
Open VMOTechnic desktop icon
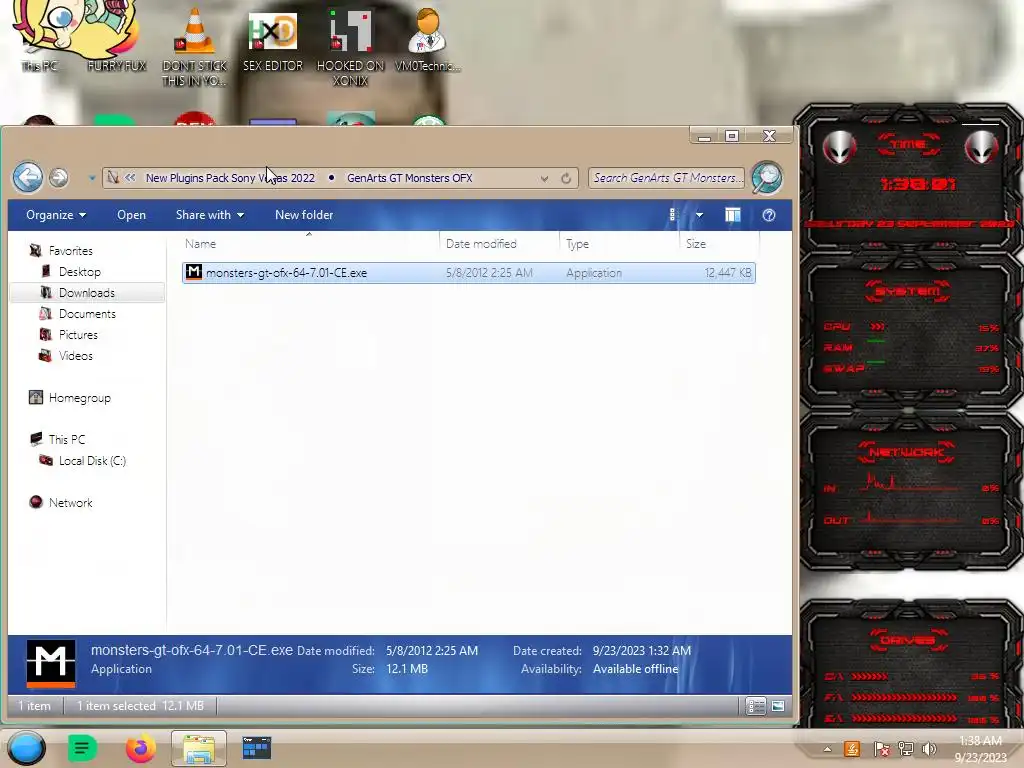[x=428, y=40]
